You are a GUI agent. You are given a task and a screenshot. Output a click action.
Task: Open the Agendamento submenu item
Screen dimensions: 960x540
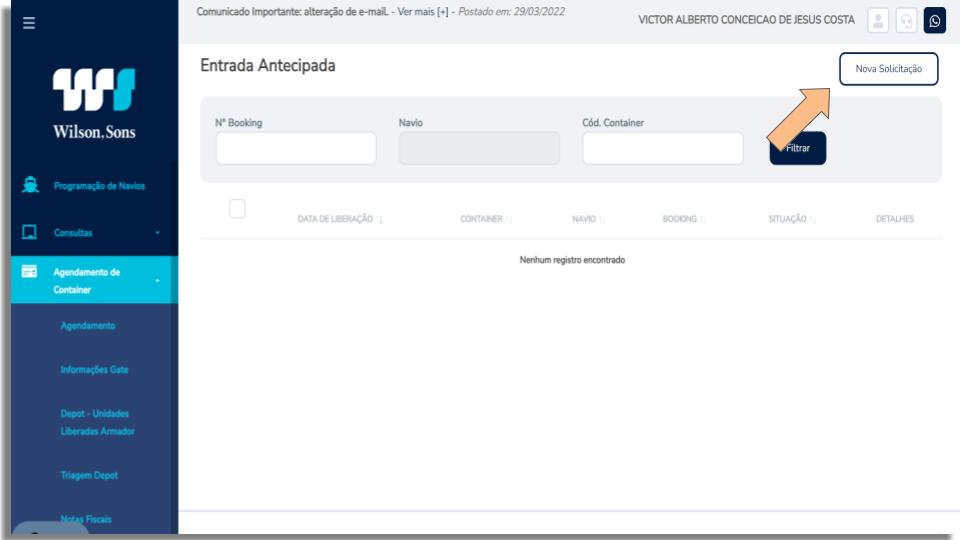(x=88, y=326)
